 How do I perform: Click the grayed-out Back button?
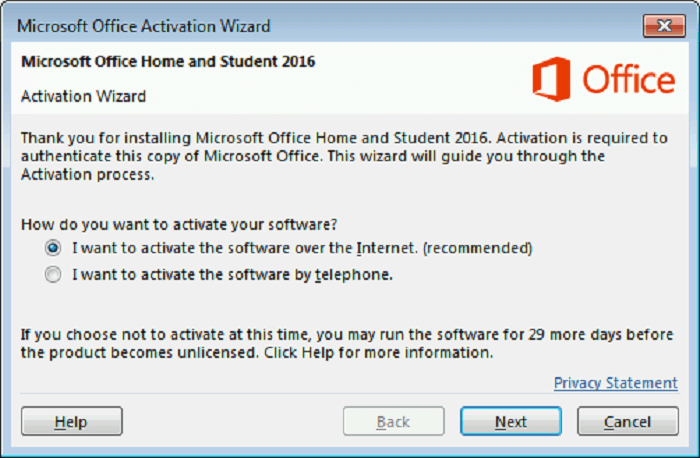point(393,421)
